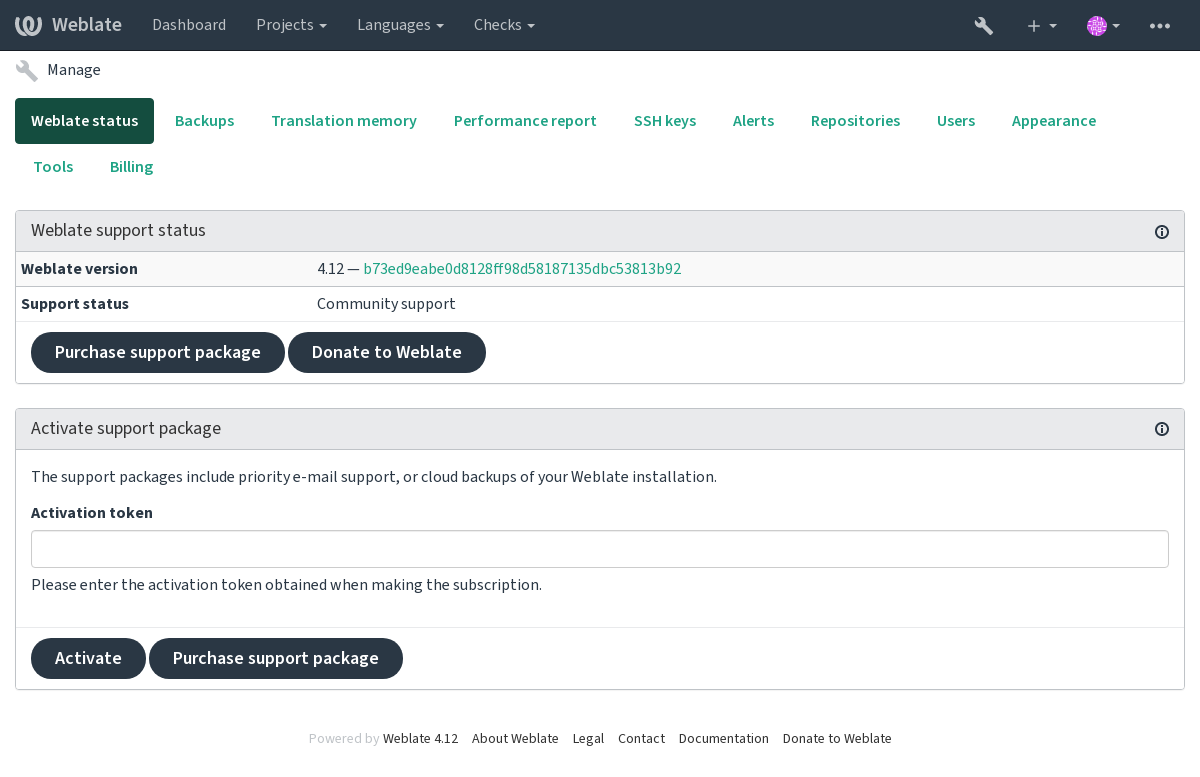Open the user avatar menu
1200x777 pixels.
(x=1103, y=26)
